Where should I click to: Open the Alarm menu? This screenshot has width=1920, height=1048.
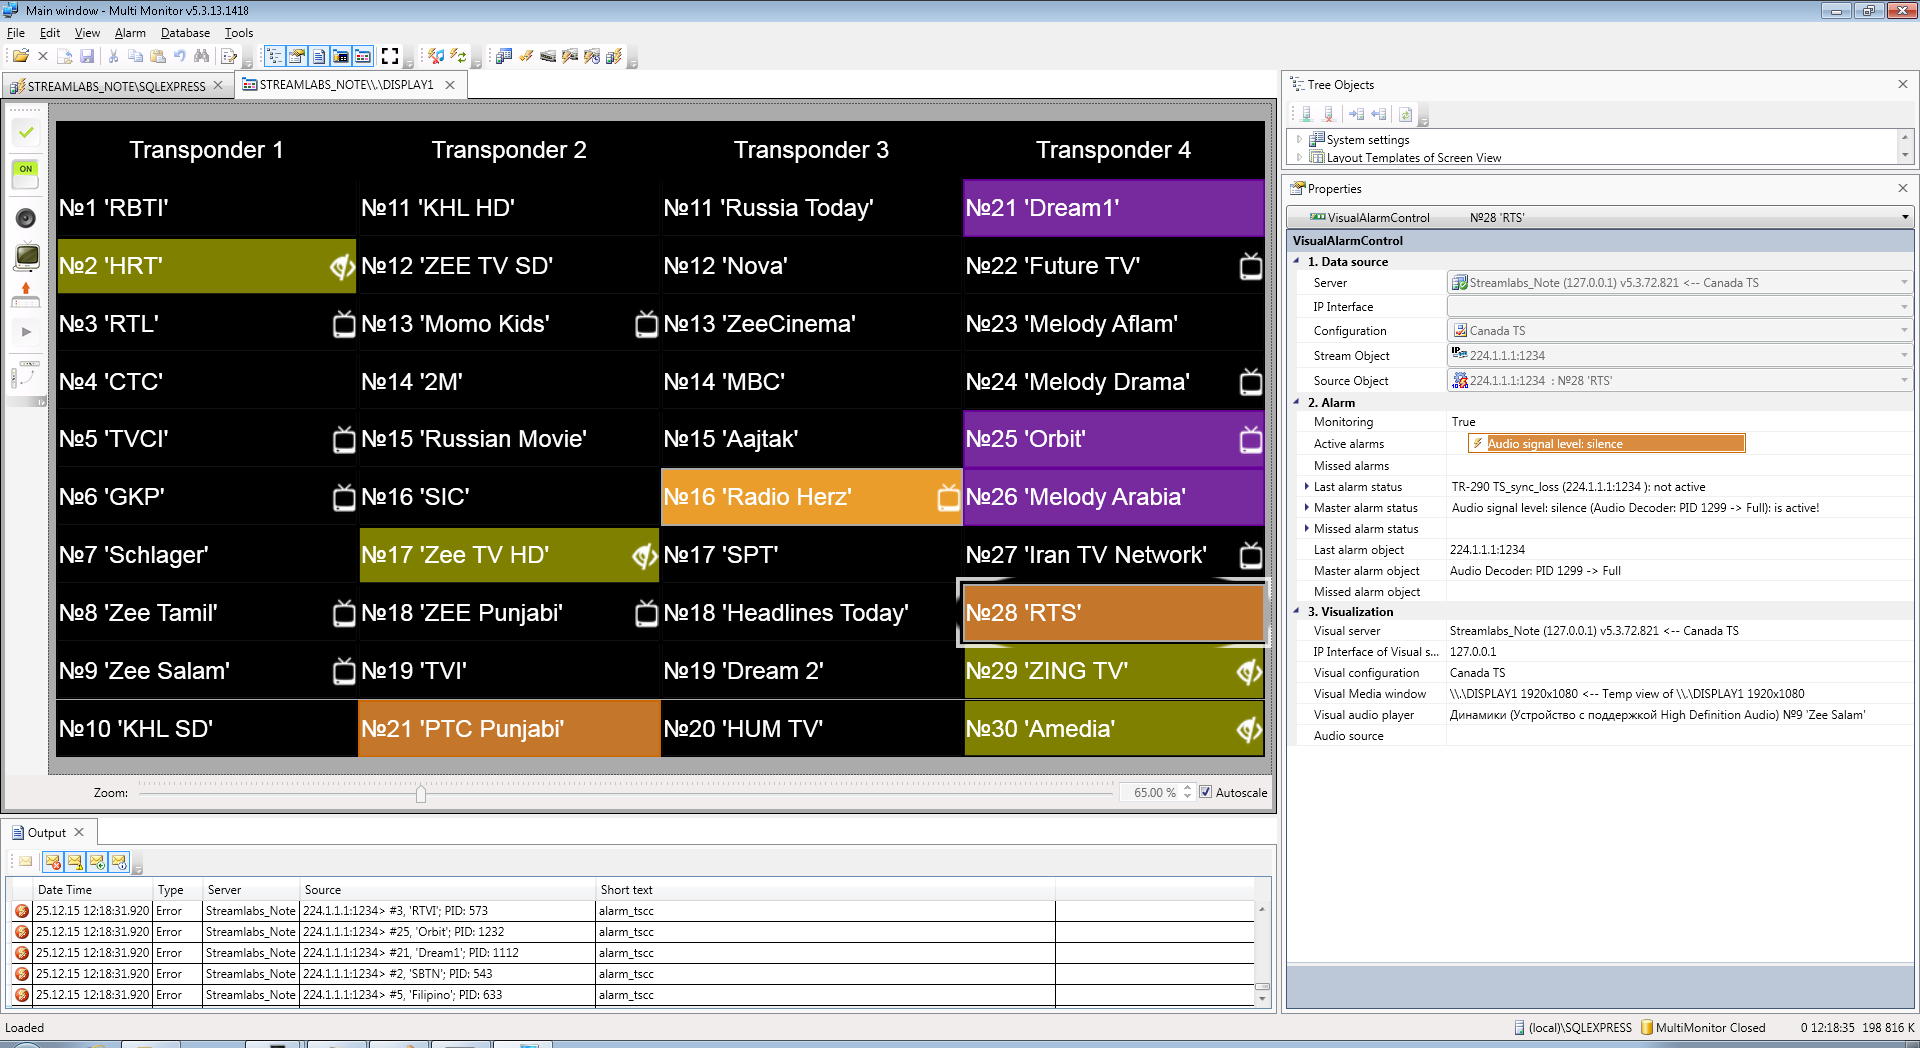(x=130, y=33)
